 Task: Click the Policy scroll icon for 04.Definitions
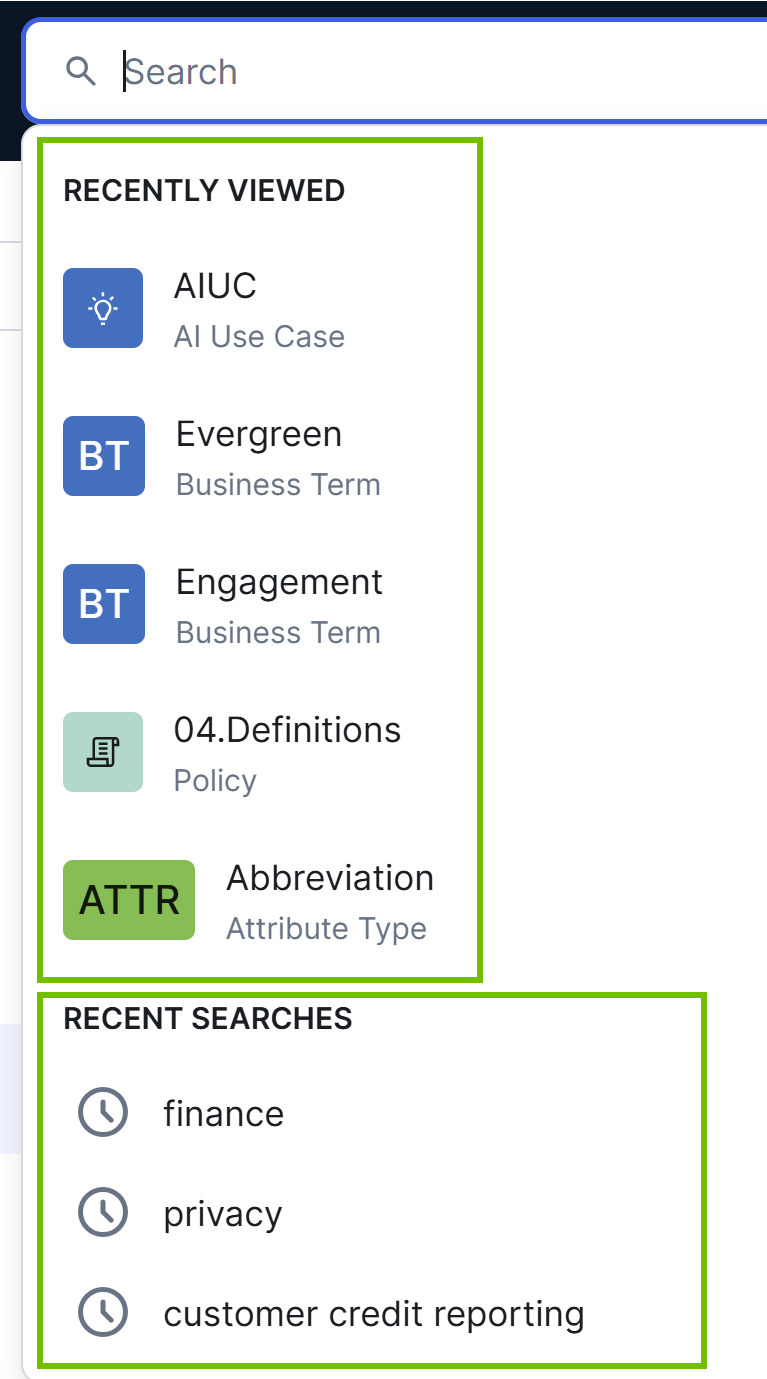coord(103,752)
